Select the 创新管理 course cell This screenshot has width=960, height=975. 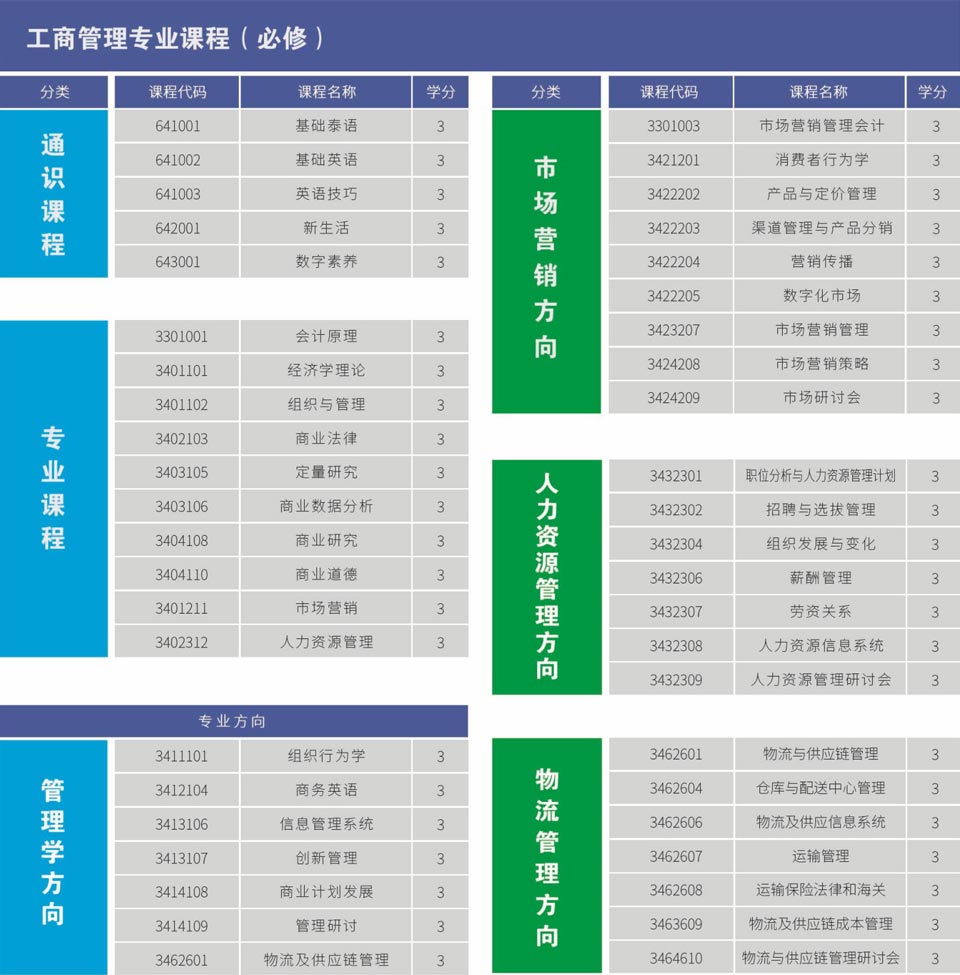tap(326, 858)
